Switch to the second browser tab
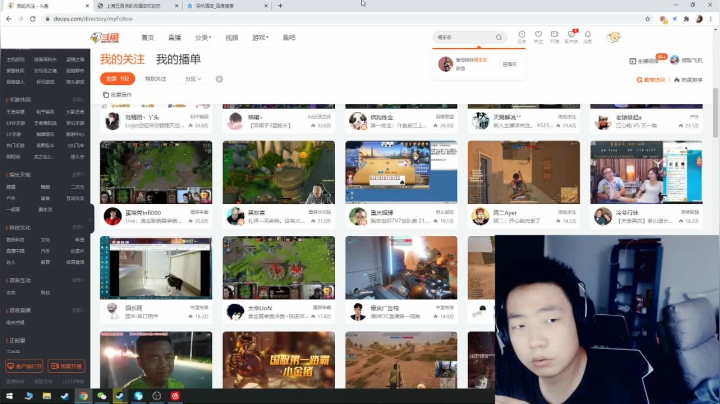 137,6
